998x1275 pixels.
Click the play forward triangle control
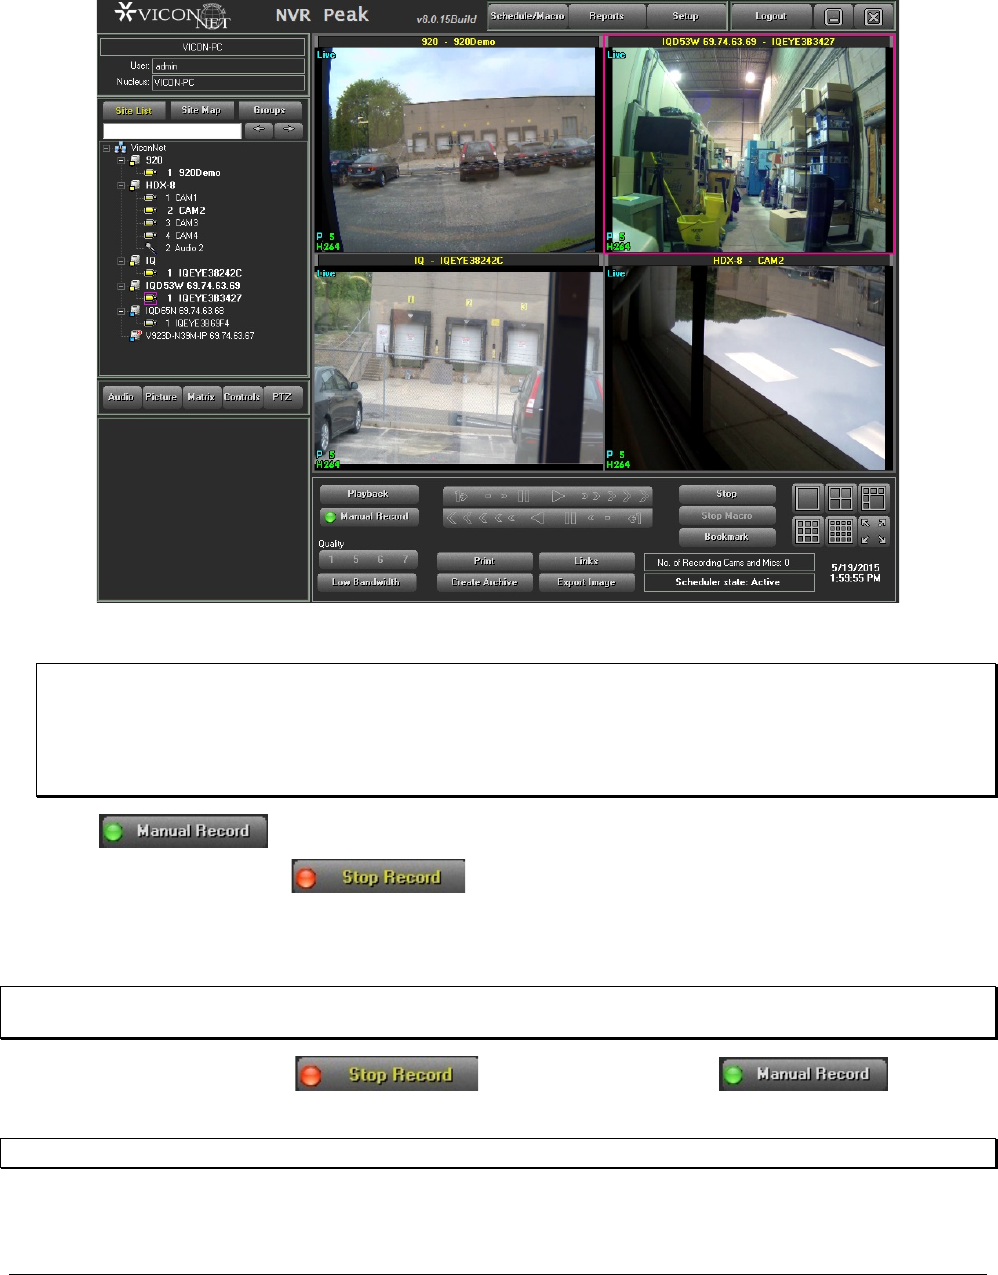click(x=559, y=495)
